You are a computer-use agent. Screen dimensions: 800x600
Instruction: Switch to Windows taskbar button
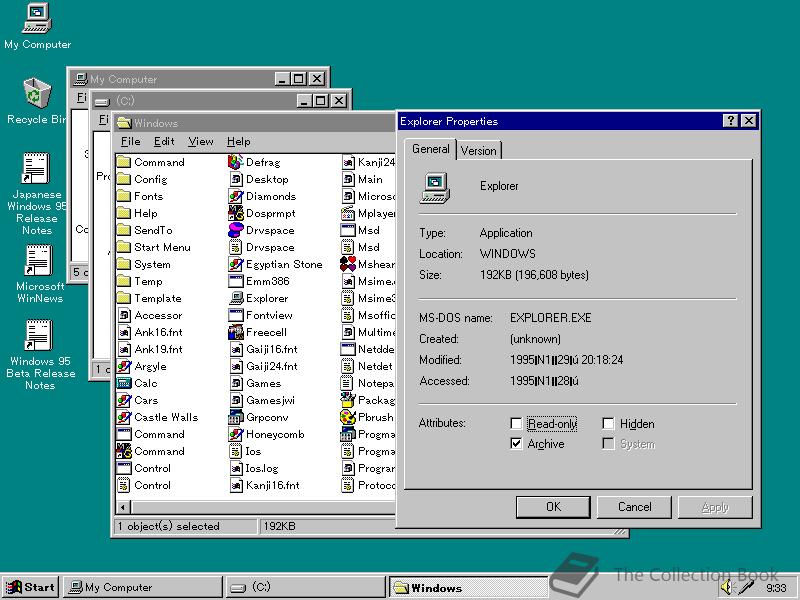[468, 587]
